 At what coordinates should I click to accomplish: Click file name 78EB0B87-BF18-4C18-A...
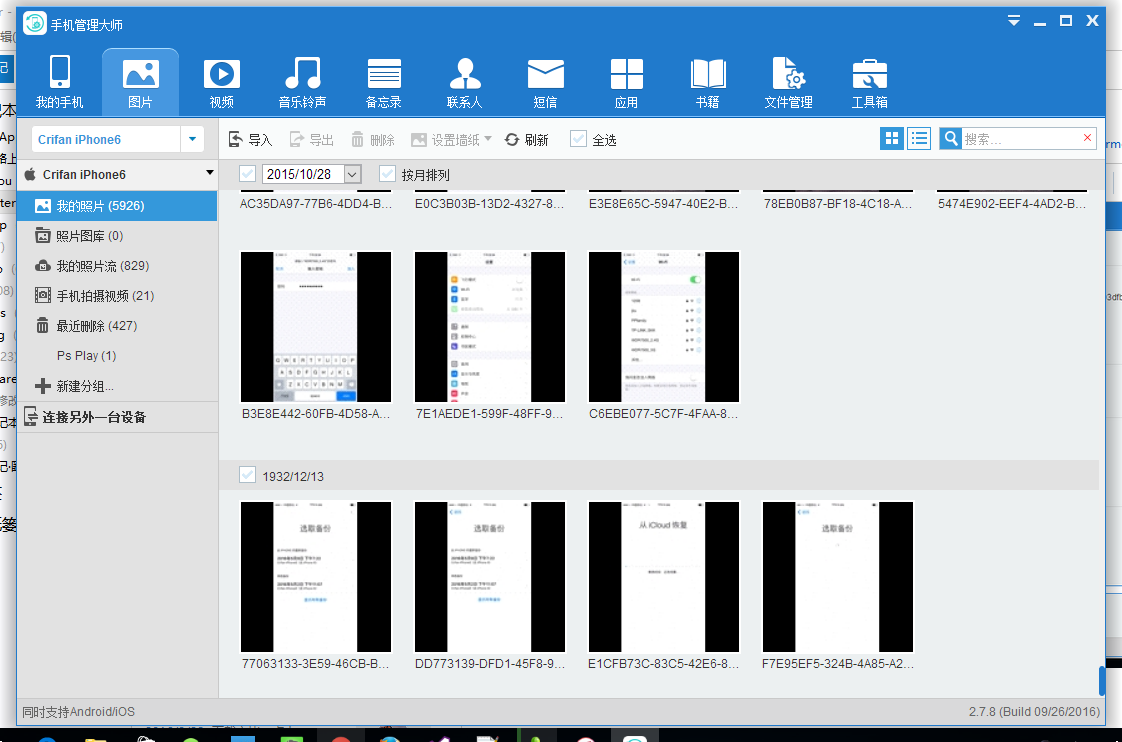838,204
